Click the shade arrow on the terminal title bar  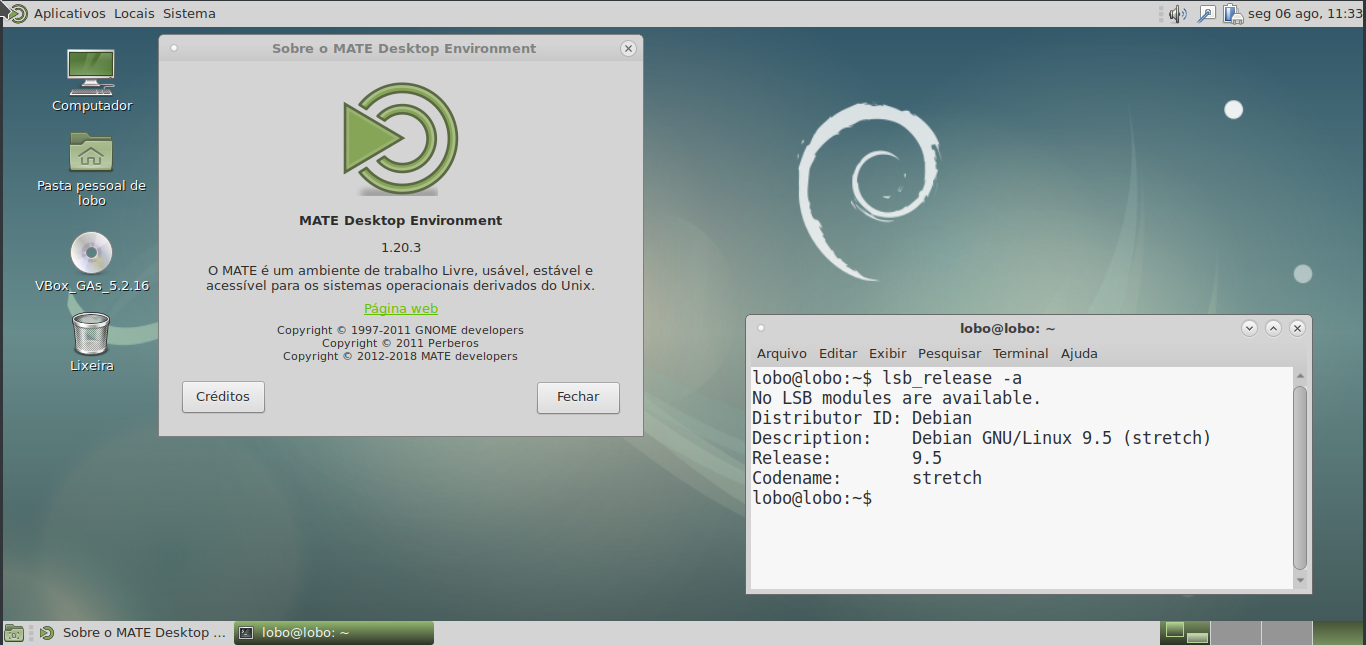[1273, 328]
